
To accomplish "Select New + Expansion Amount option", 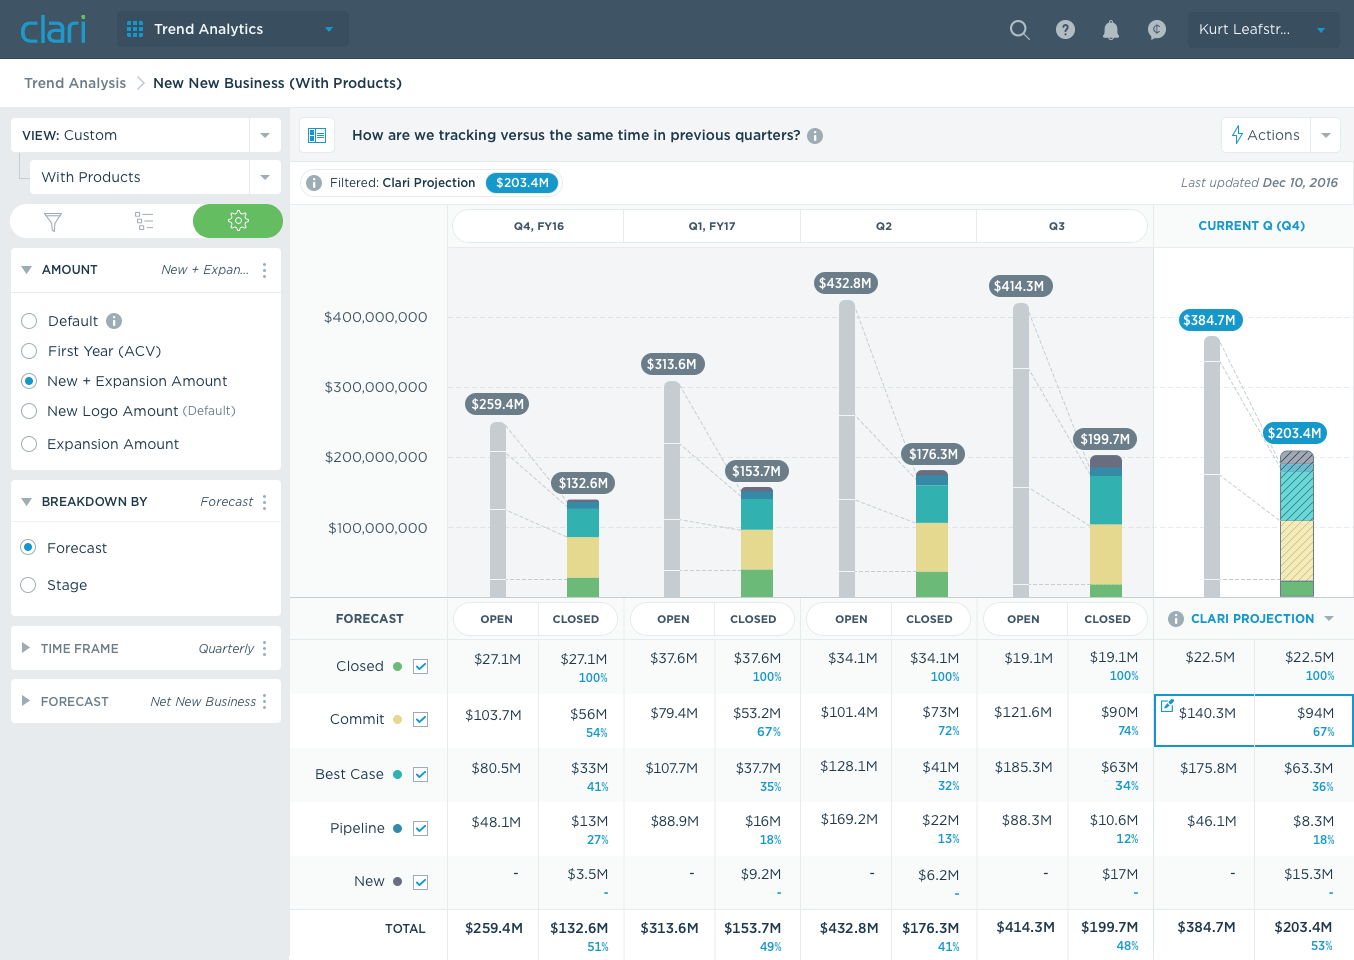I will click(29, 381).
